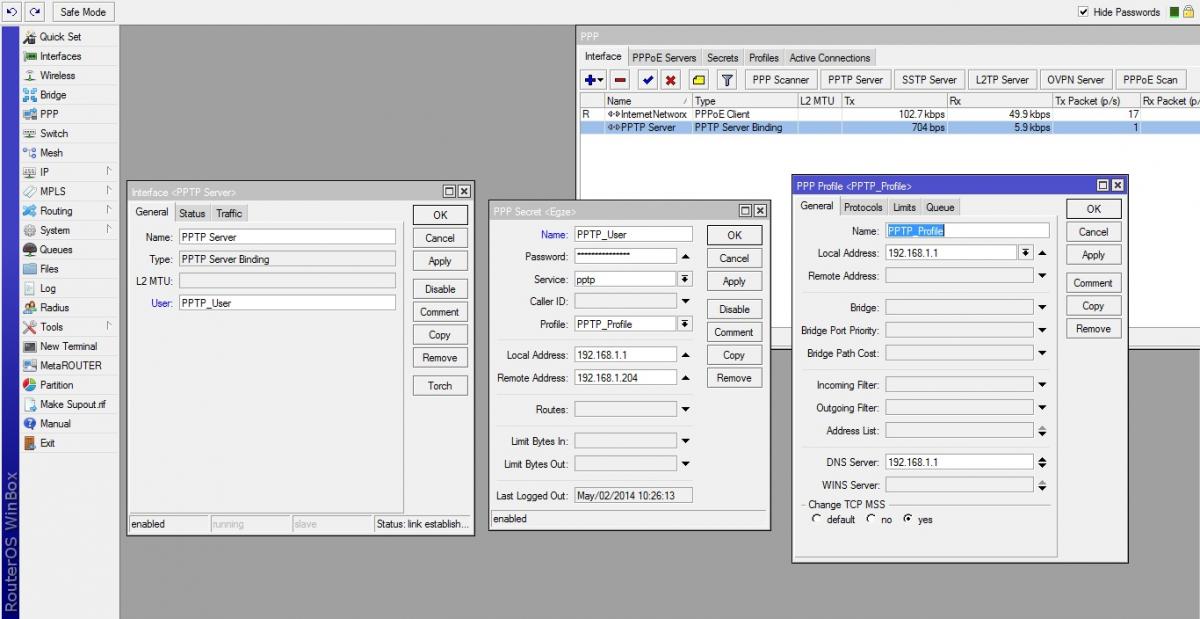This screenshot has height=619, width=1200.
Task: Click the Remote Address field in PPP Secret
Action: point(624,378)
